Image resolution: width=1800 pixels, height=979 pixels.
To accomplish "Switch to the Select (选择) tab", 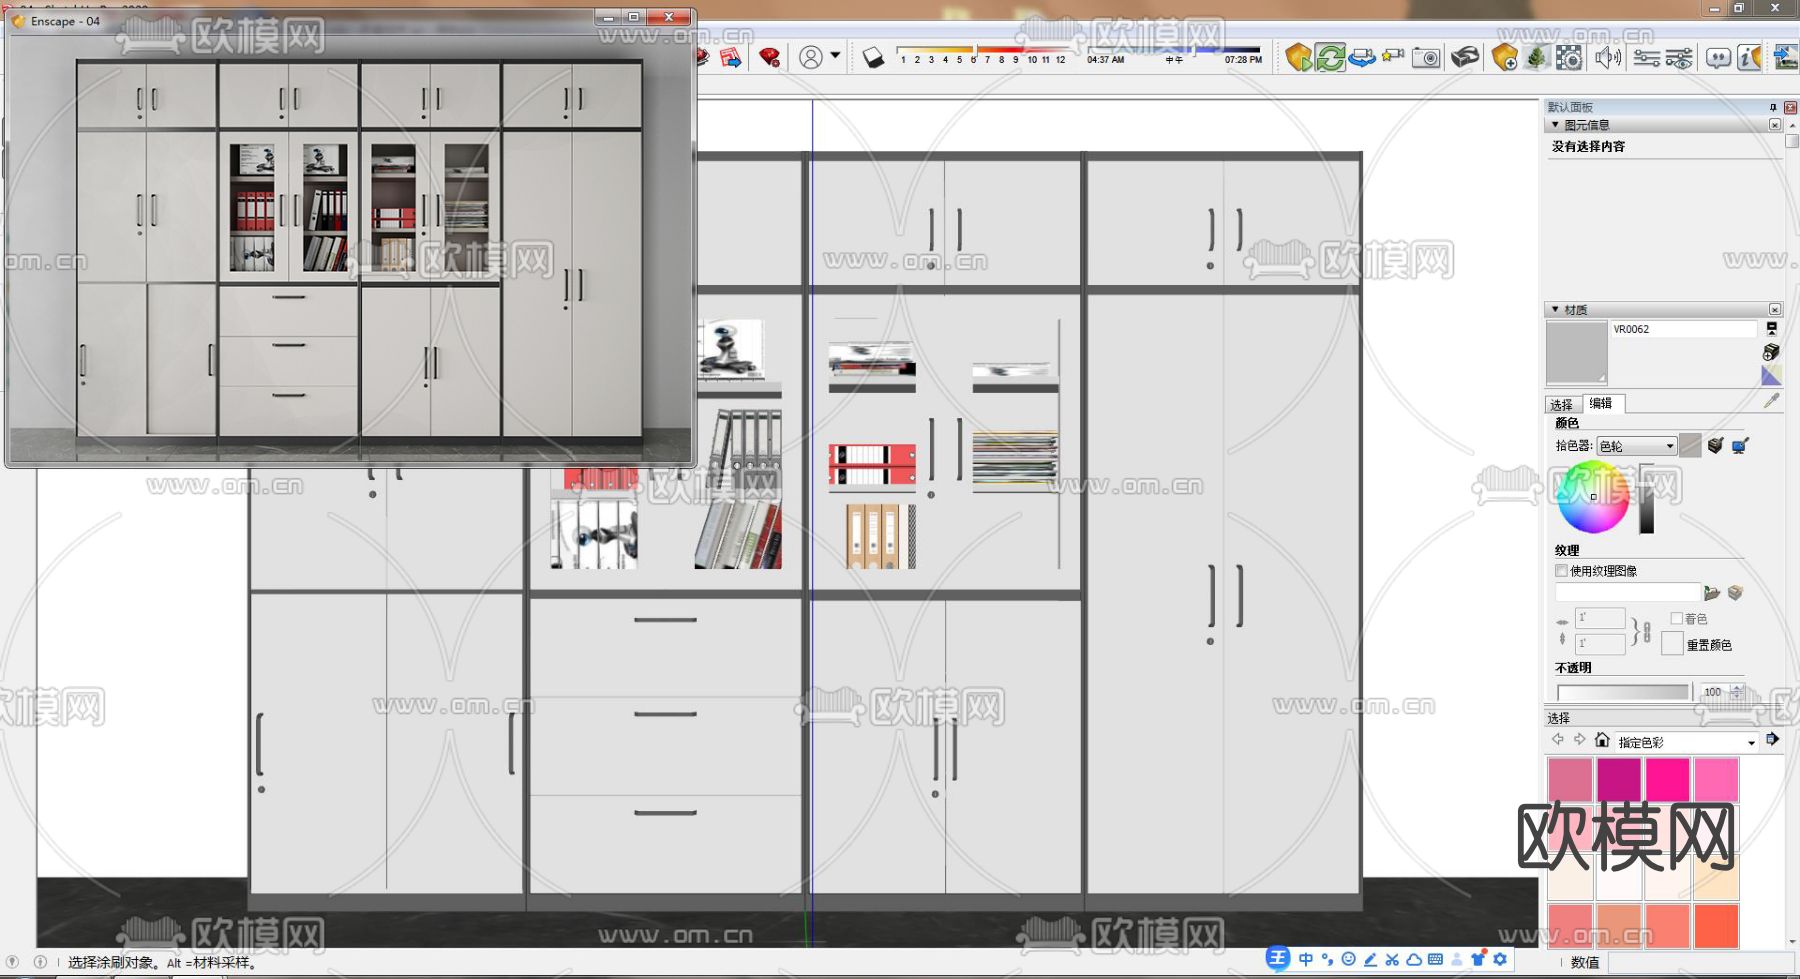I will (x=1561, y=404).
